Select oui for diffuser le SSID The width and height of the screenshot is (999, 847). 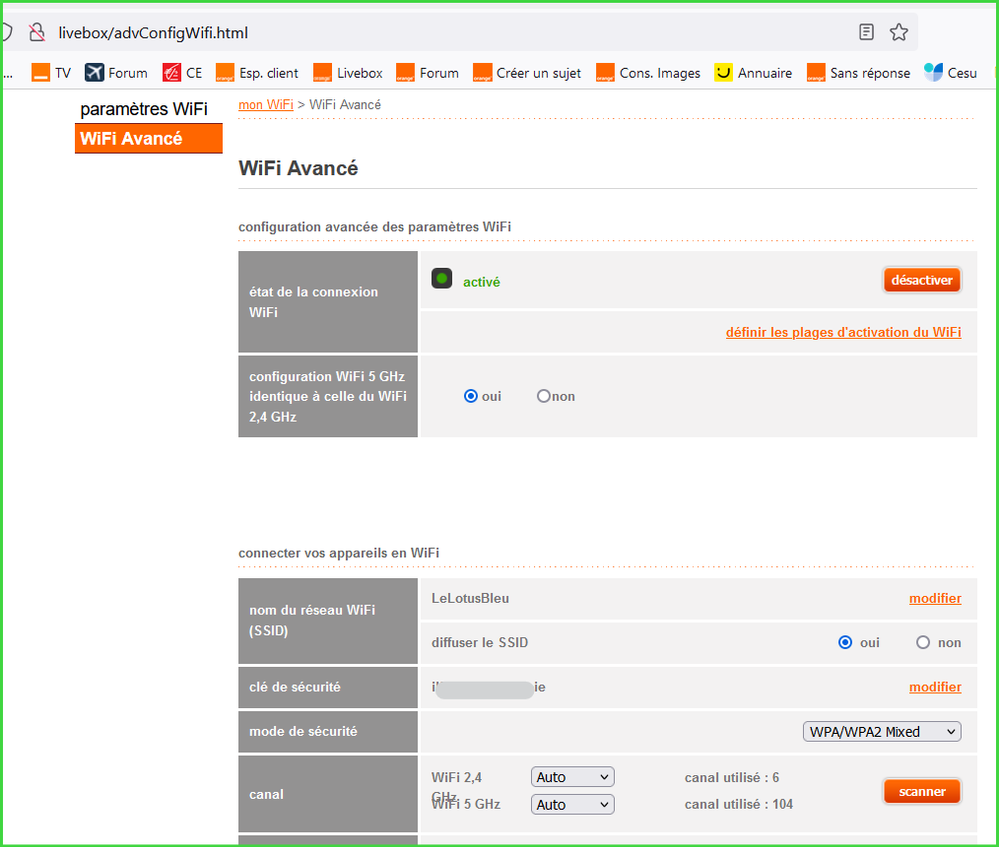coord(845,642)
